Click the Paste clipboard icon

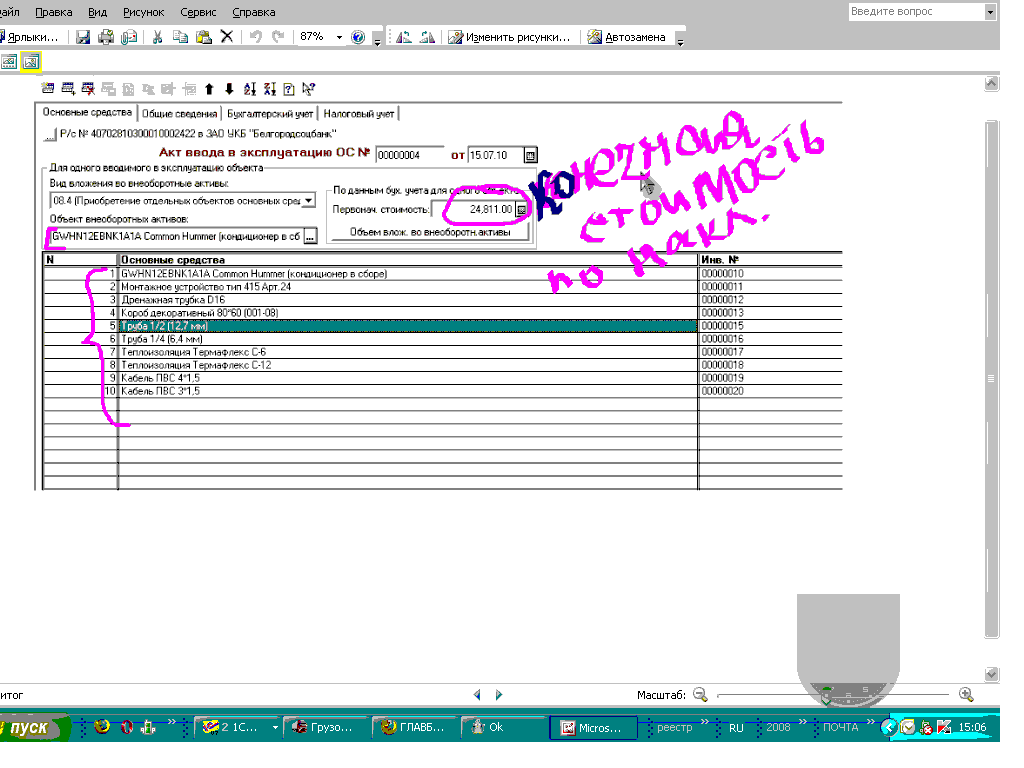[x=204, y=37]
